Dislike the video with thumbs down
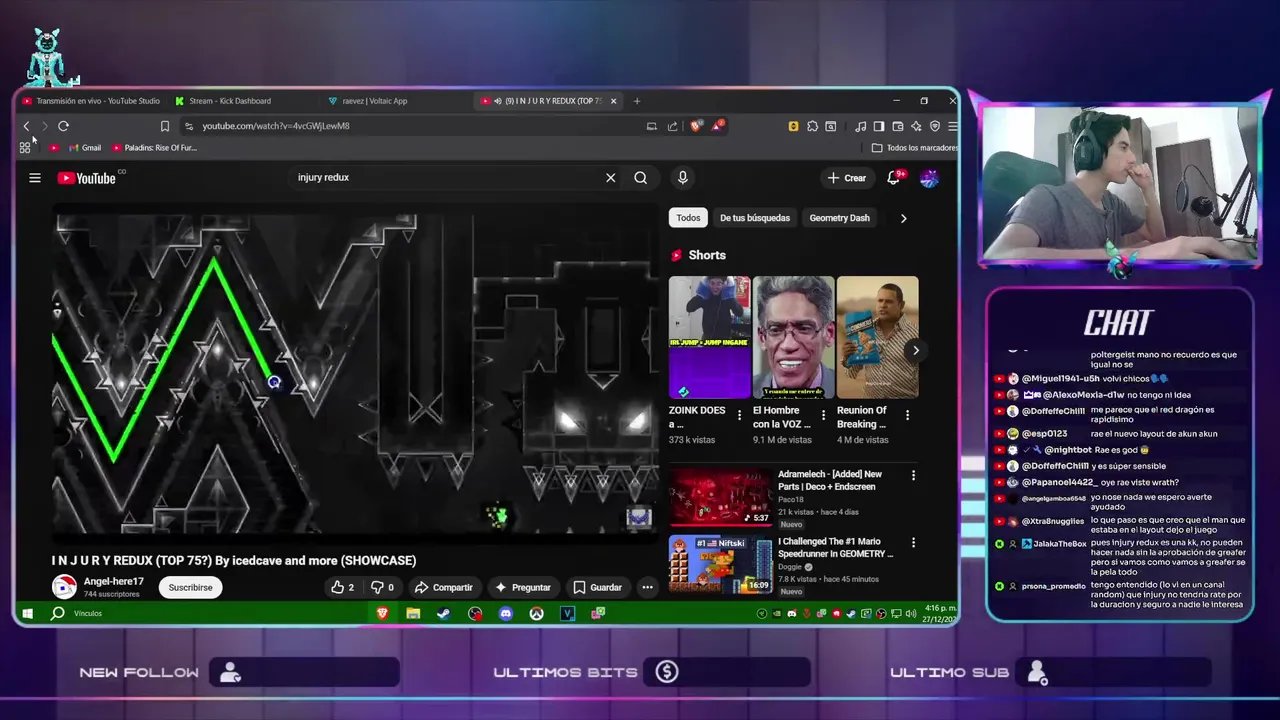The height and width of the screenshot is (720, 1280). coord(382,587)
